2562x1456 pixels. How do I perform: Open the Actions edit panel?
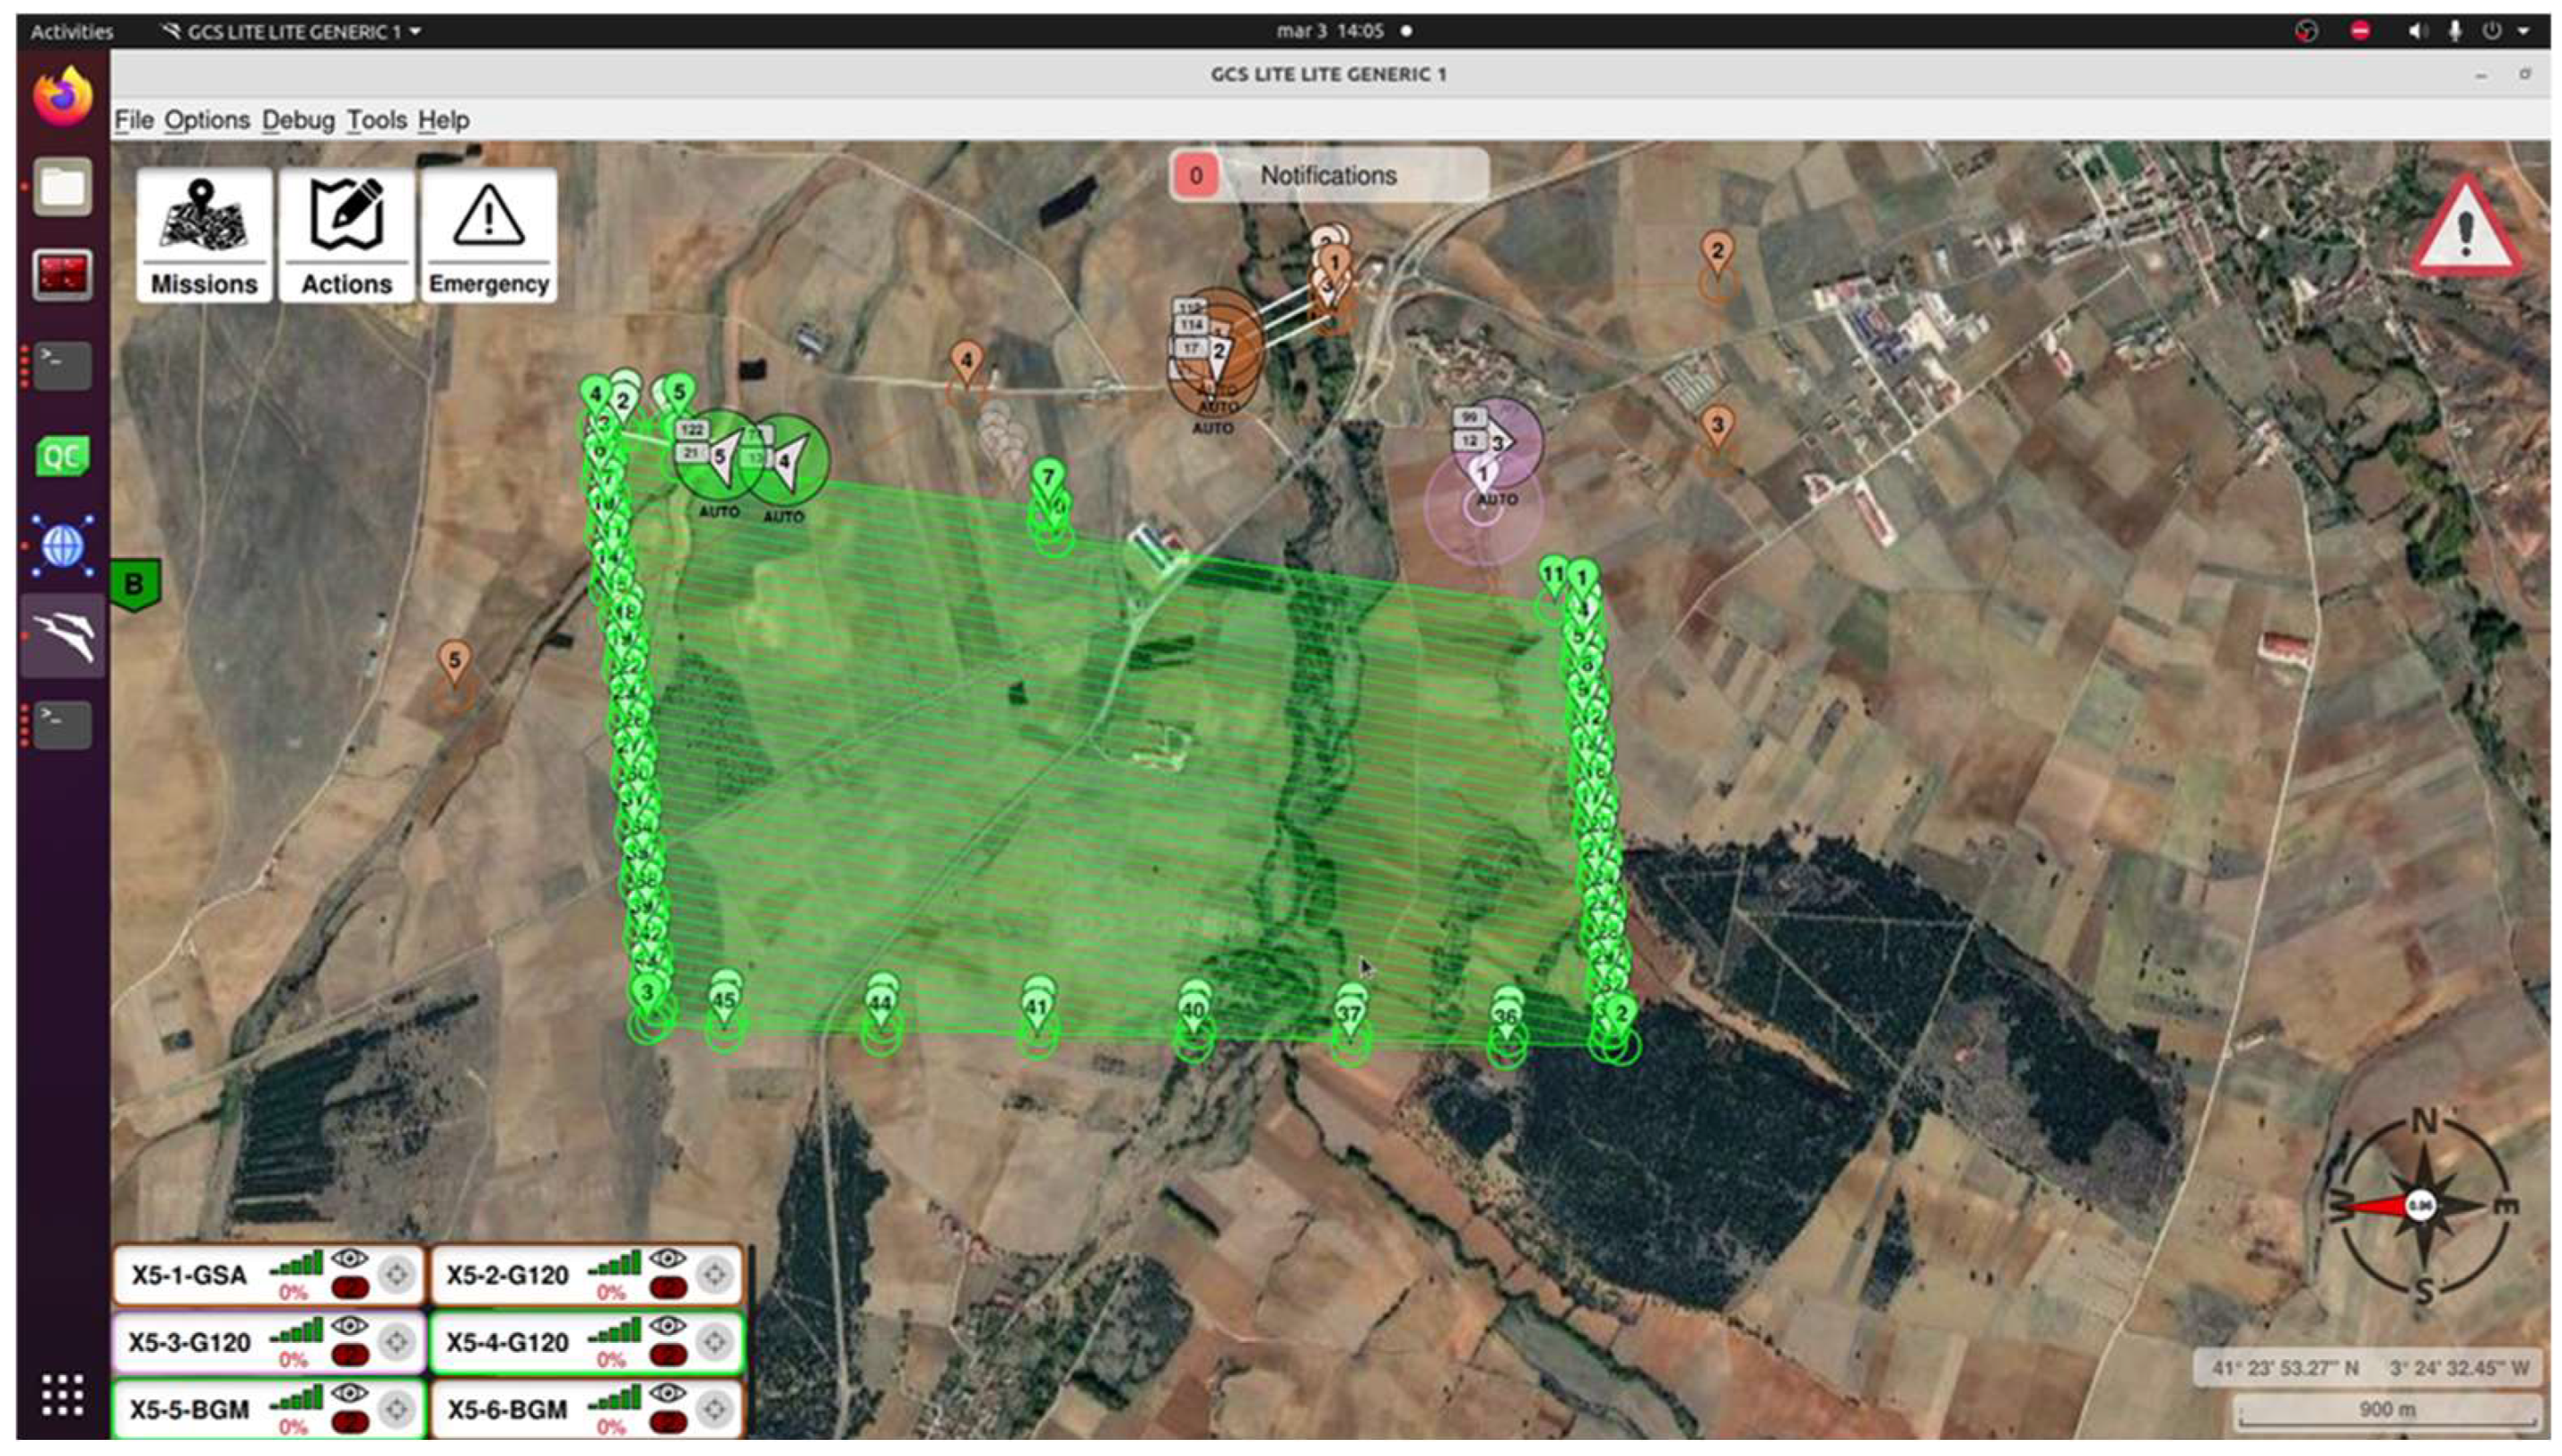346,235
